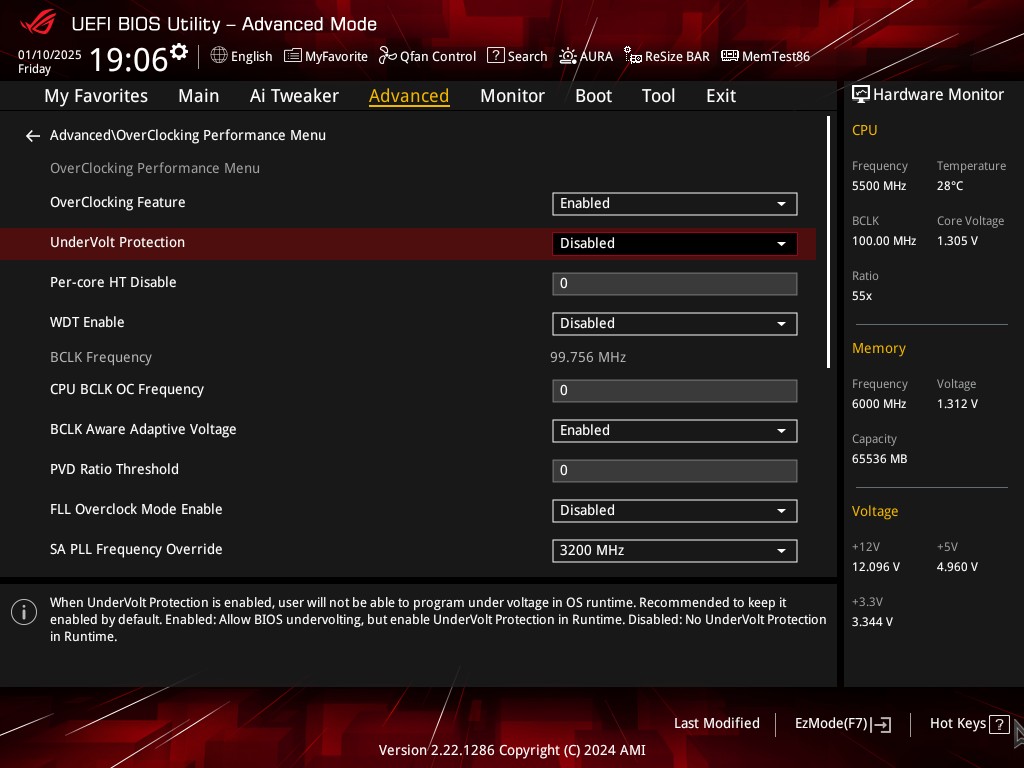This screenshot has height=768, width=1024.
Task: Click the globe icon for English language
Action: click(x=219, y=56)
